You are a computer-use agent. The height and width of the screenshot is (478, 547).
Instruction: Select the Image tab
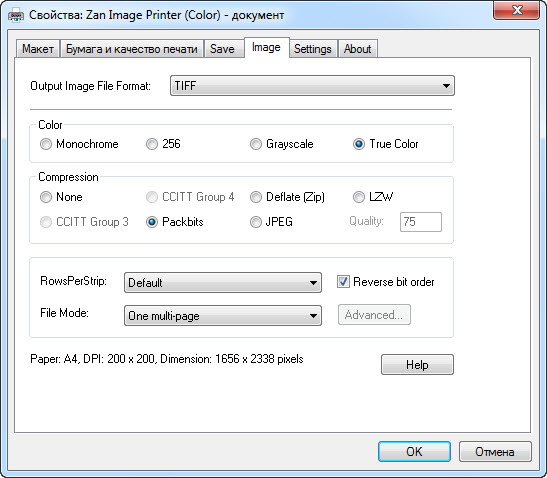point(266,47)
